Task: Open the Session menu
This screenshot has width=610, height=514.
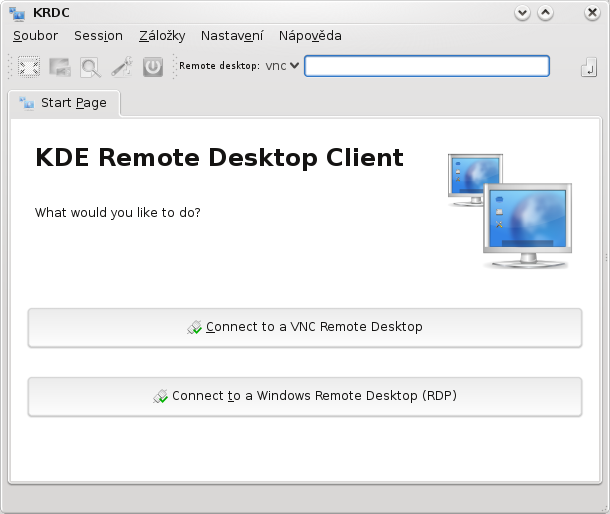Action: click(98, 36)
